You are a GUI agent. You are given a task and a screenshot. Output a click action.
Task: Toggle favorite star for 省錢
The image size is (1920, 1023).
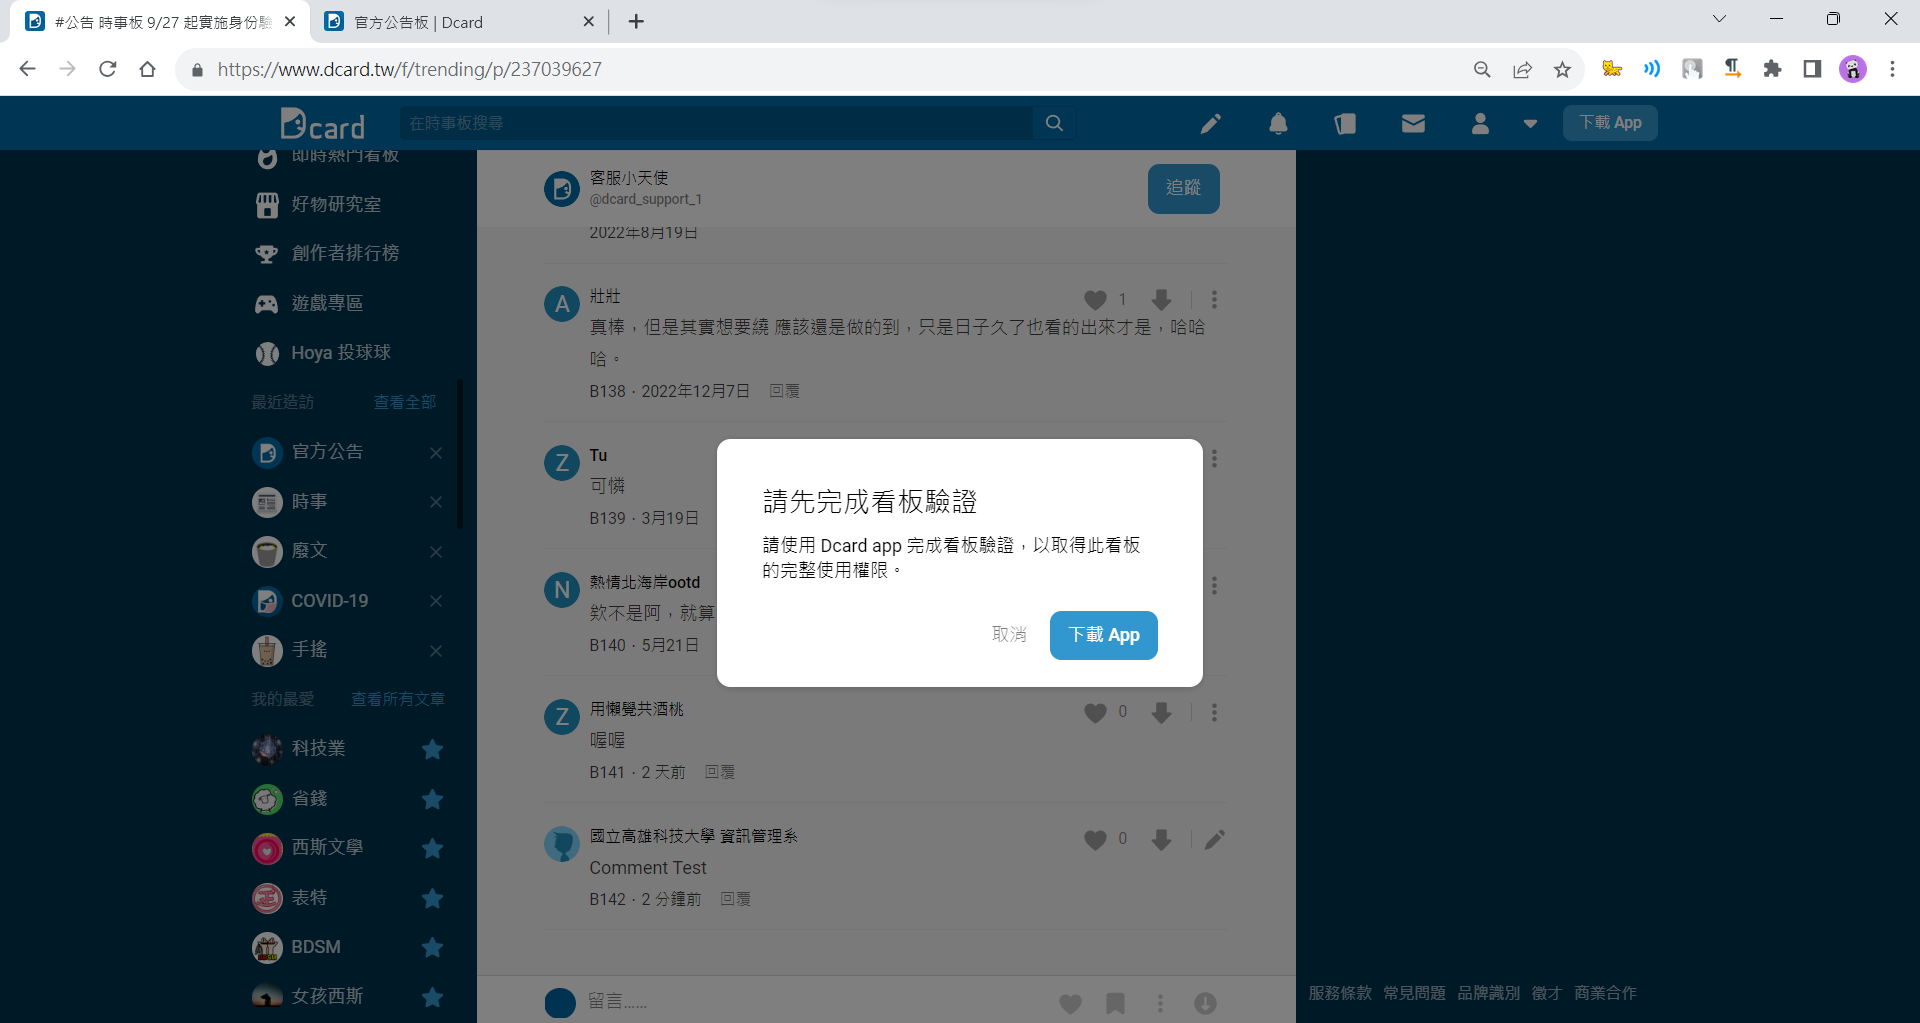432,799
